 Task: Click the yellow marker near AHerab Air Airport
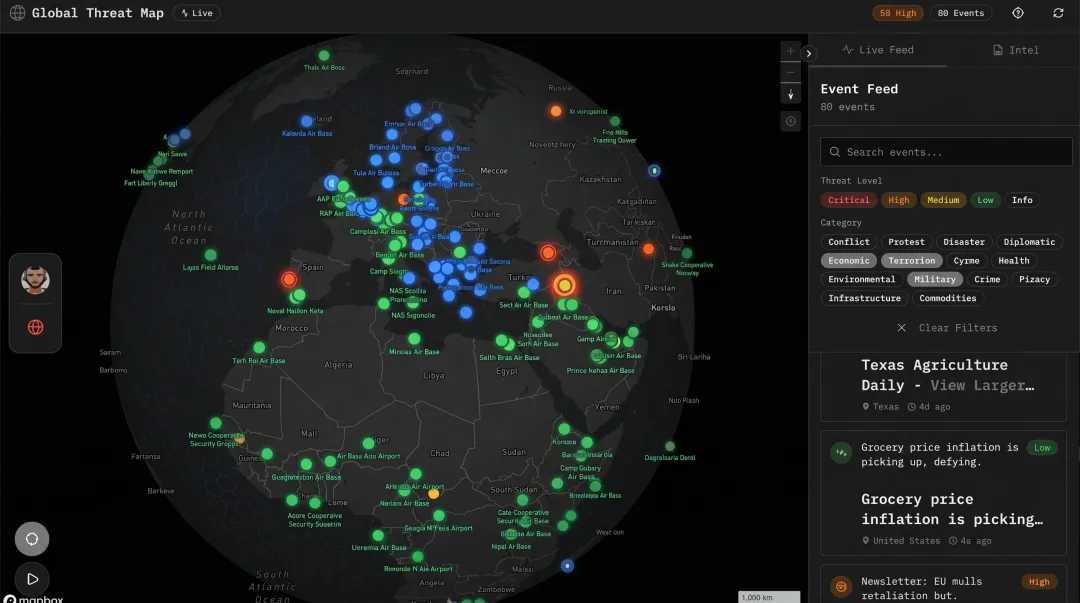(433, 493)
